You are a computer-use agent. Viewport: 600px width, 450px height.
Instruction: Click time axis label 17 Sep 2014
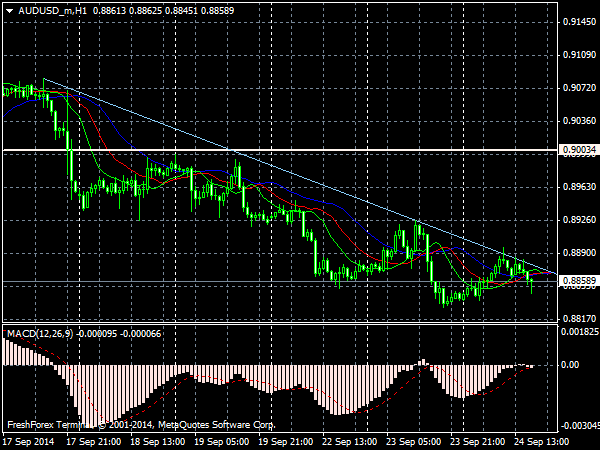click(28, 442)
